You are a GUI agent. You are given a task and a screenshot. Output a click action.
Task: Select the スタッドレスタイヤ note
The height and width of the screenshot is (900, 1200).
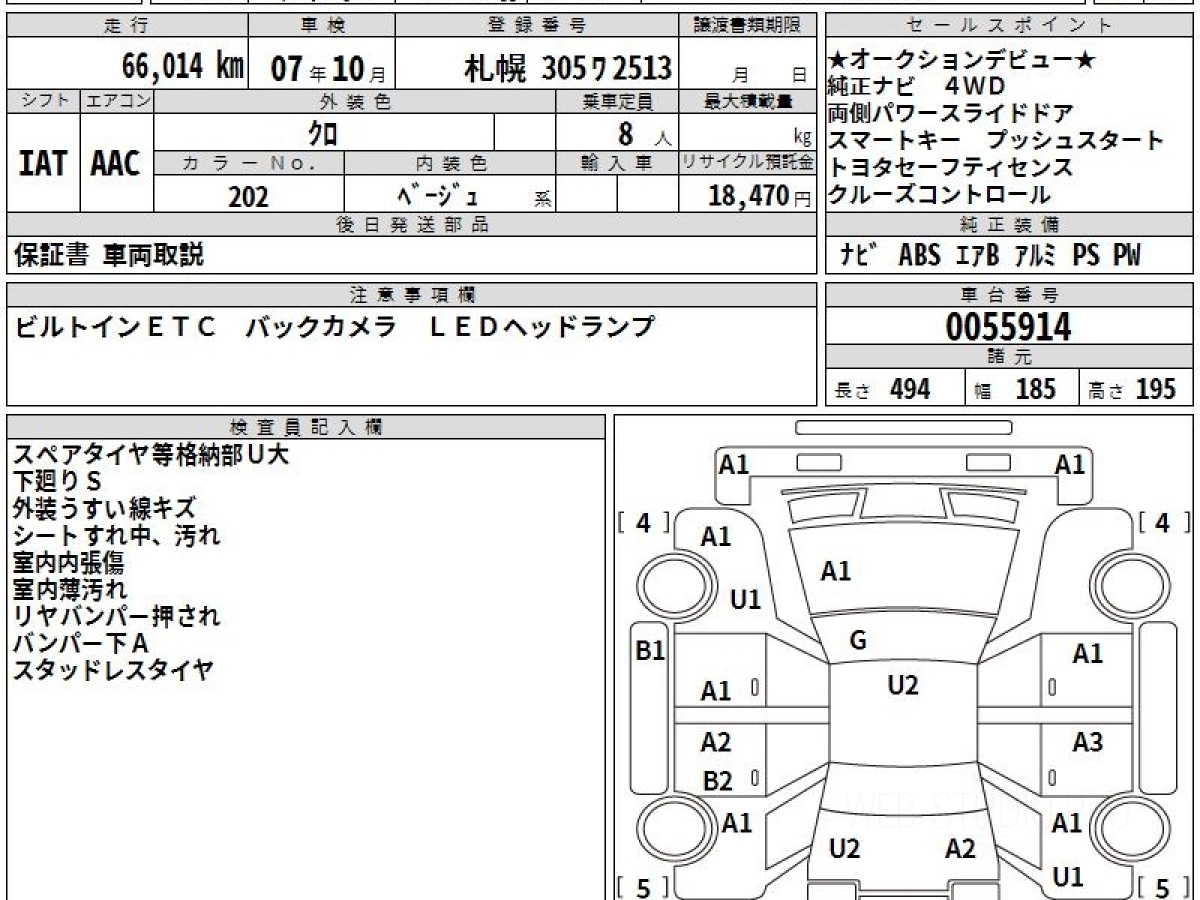click(x=112, y=670)
